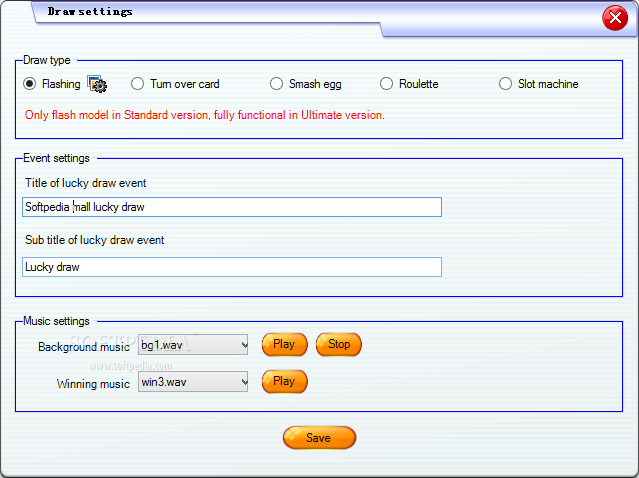Image resolution: width=639 pixels, height=478 pixels.
Task: Open Flashing settings gear icon
Action: tap(97, 84)
